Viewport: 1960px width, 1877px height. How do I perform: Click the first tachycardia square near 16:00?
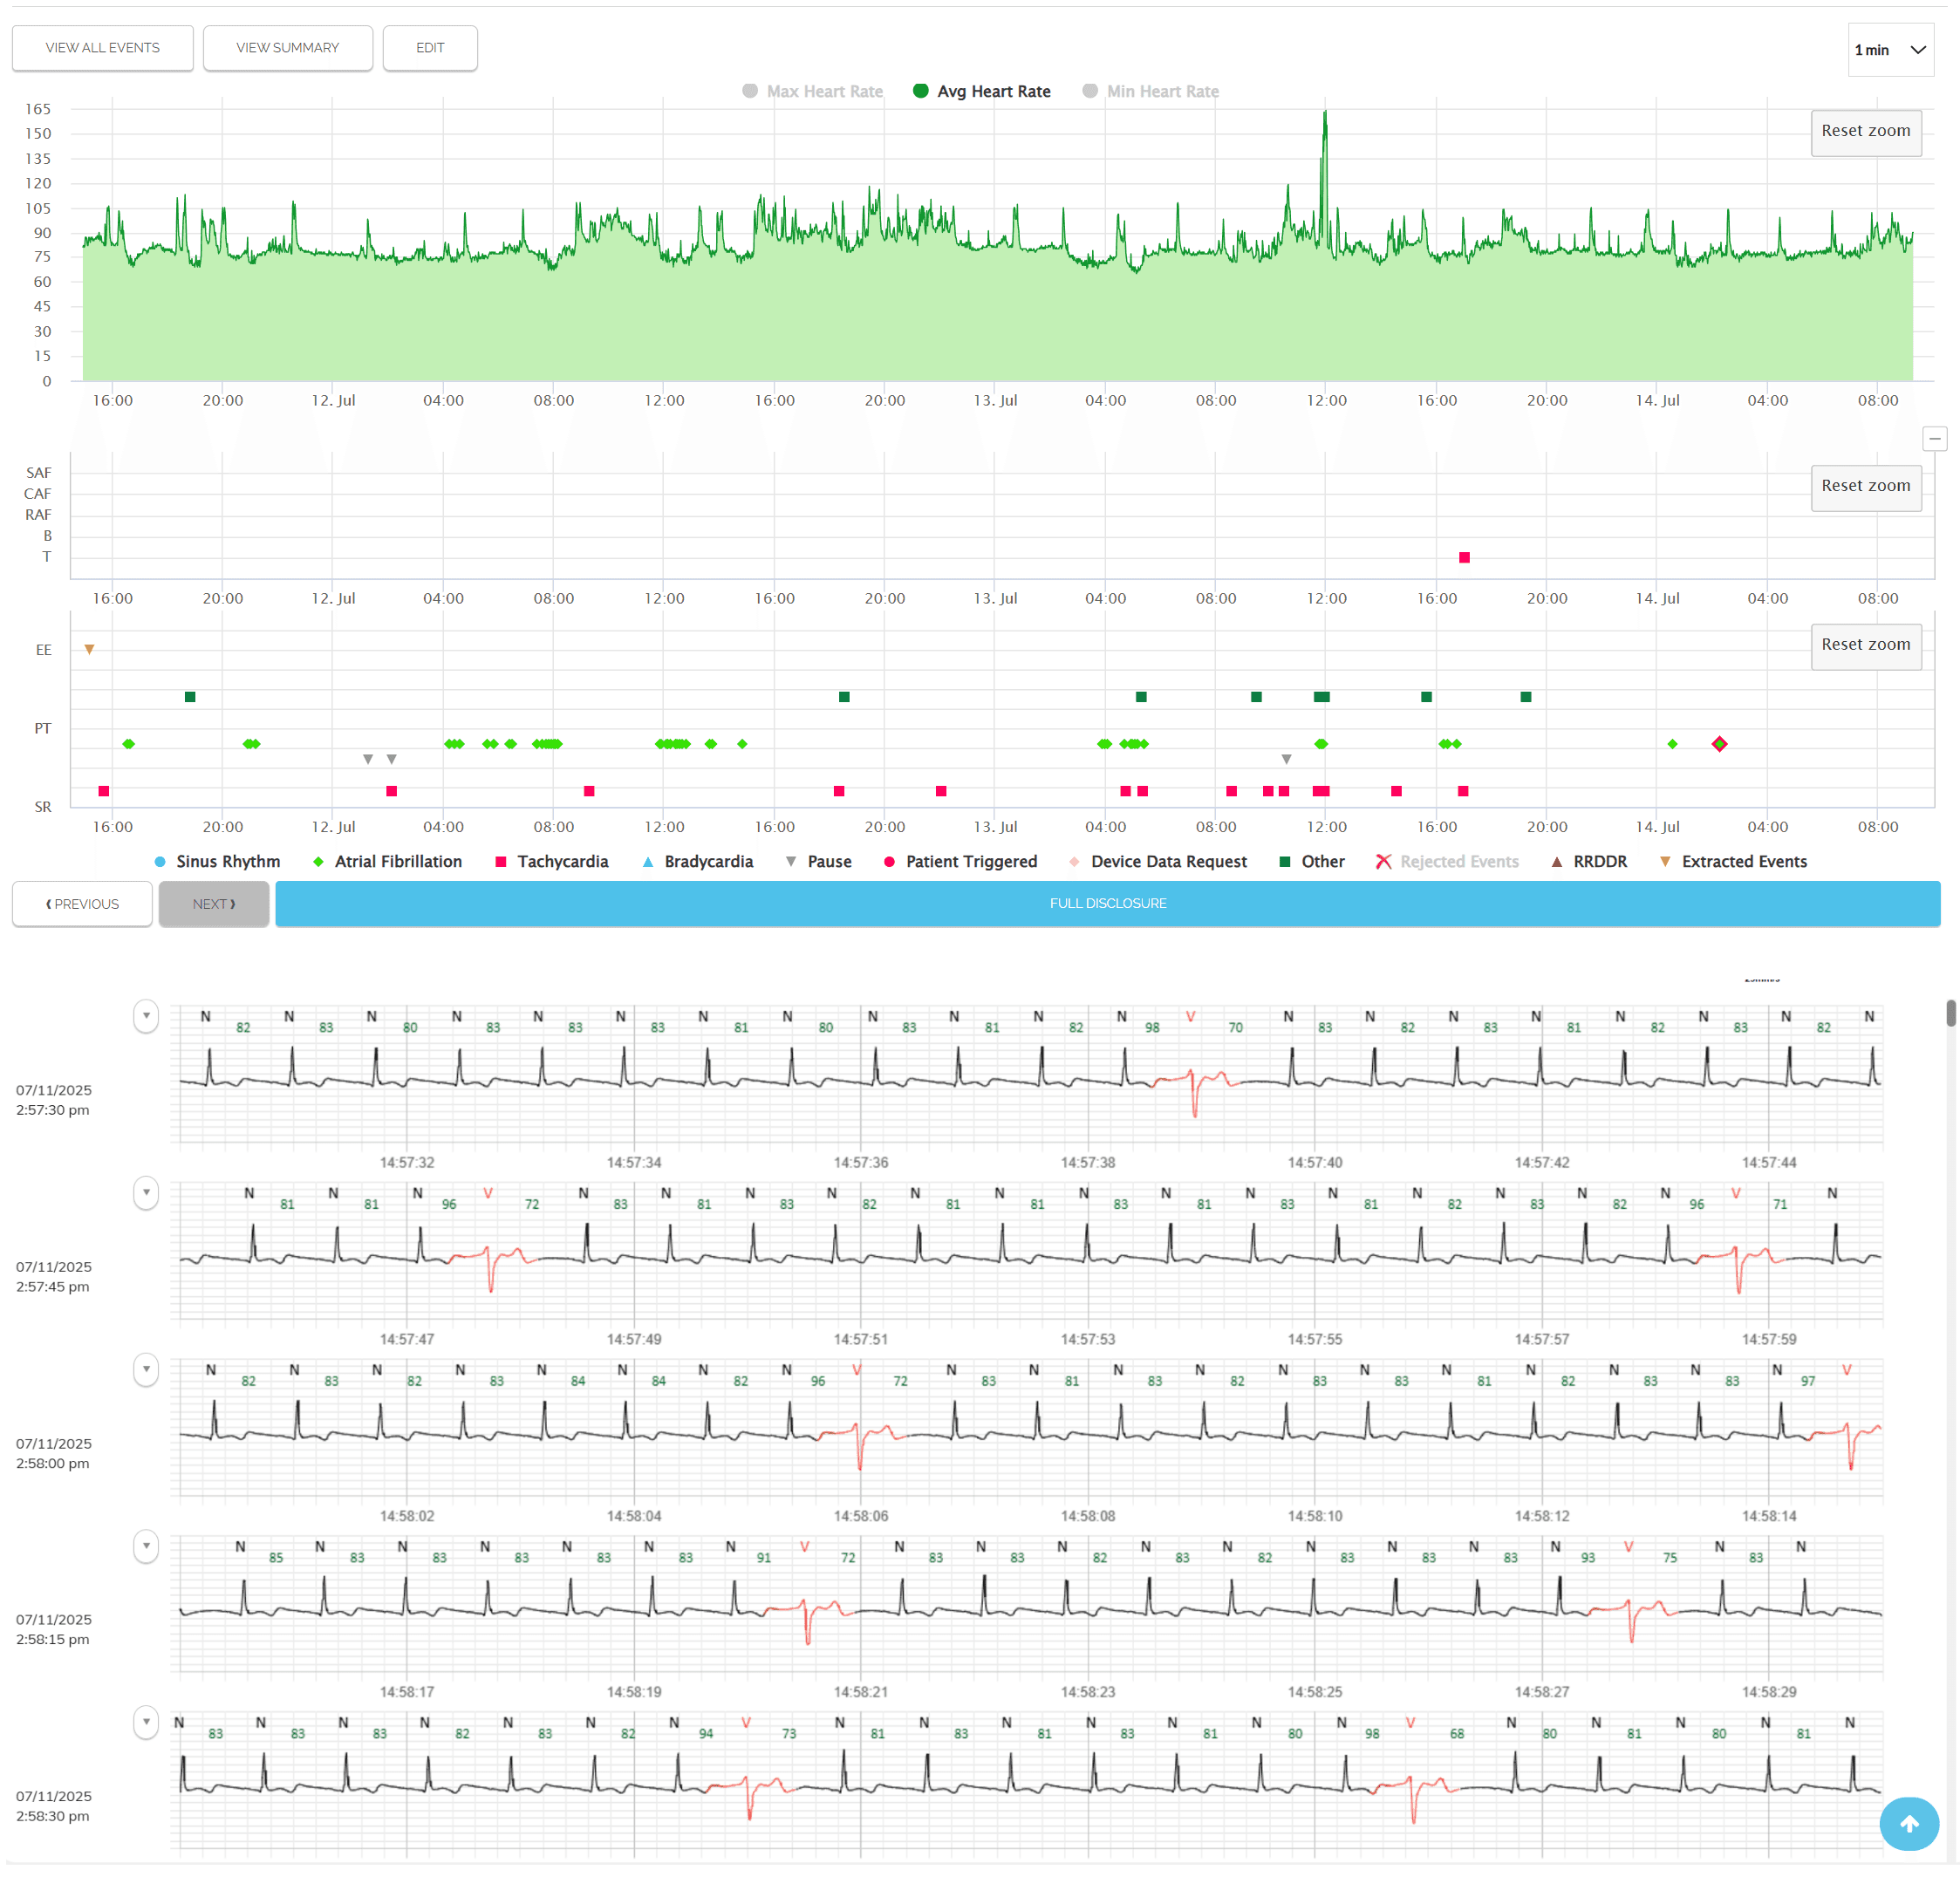tap(103, 791)
